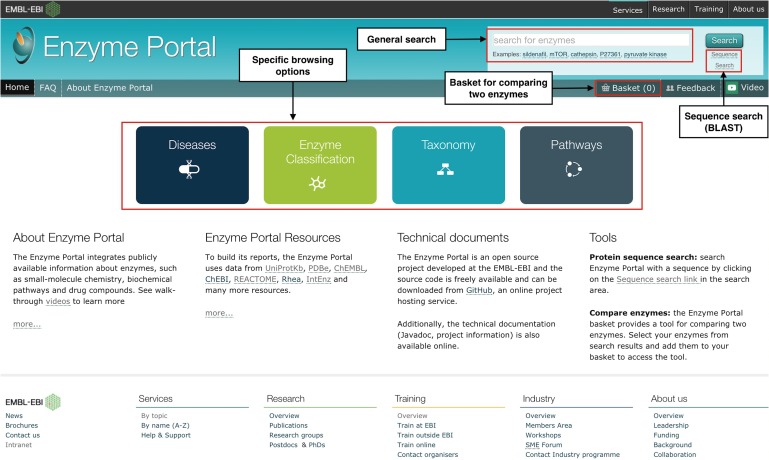Click the P27361 example search link
Image resolution: width=769 pixels, height=460 pixels.
point(610,54)
